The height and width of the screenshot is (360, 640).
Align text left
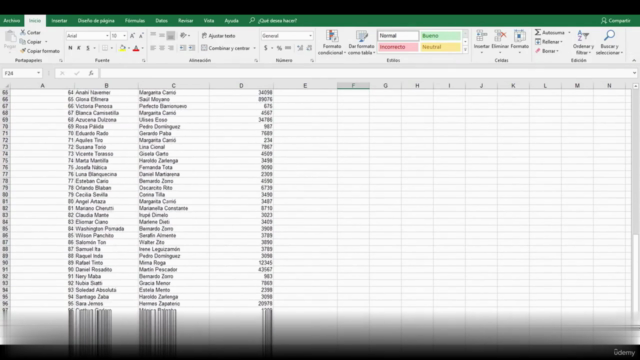pyautogui.click(x=153, y=48)
